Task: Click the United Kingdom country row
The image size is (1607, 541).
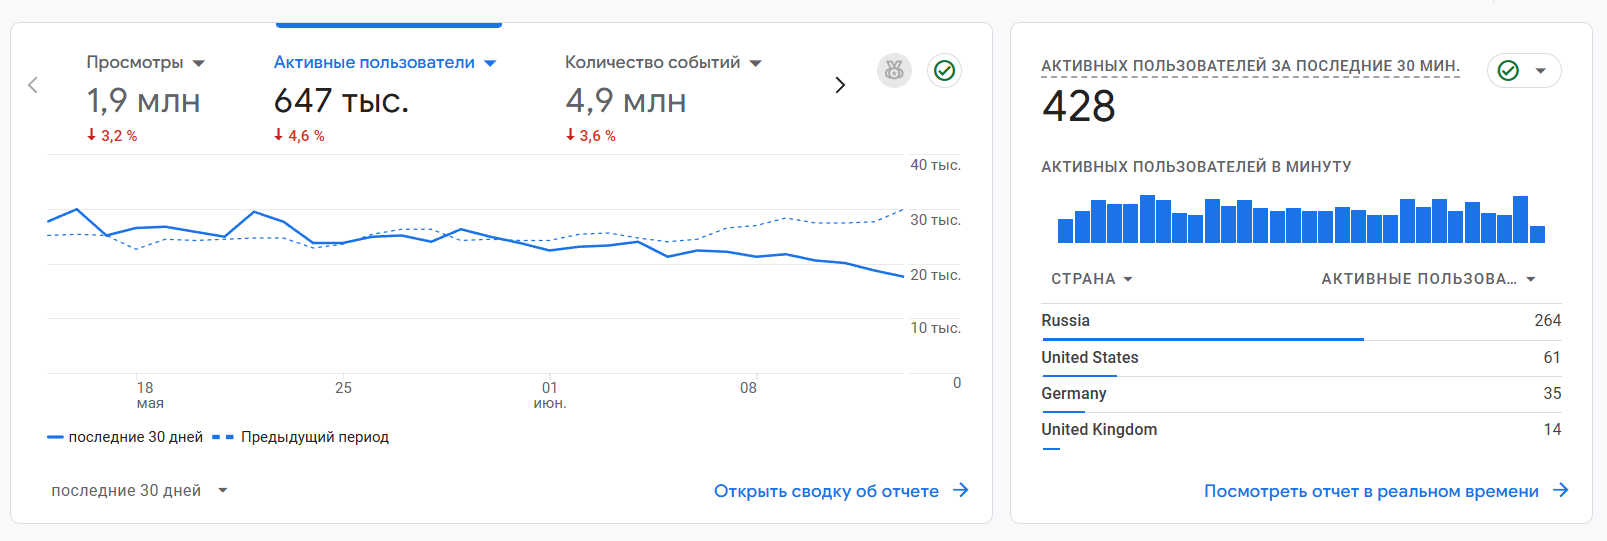Action: pyautogui.click(x=1301, y=430)
